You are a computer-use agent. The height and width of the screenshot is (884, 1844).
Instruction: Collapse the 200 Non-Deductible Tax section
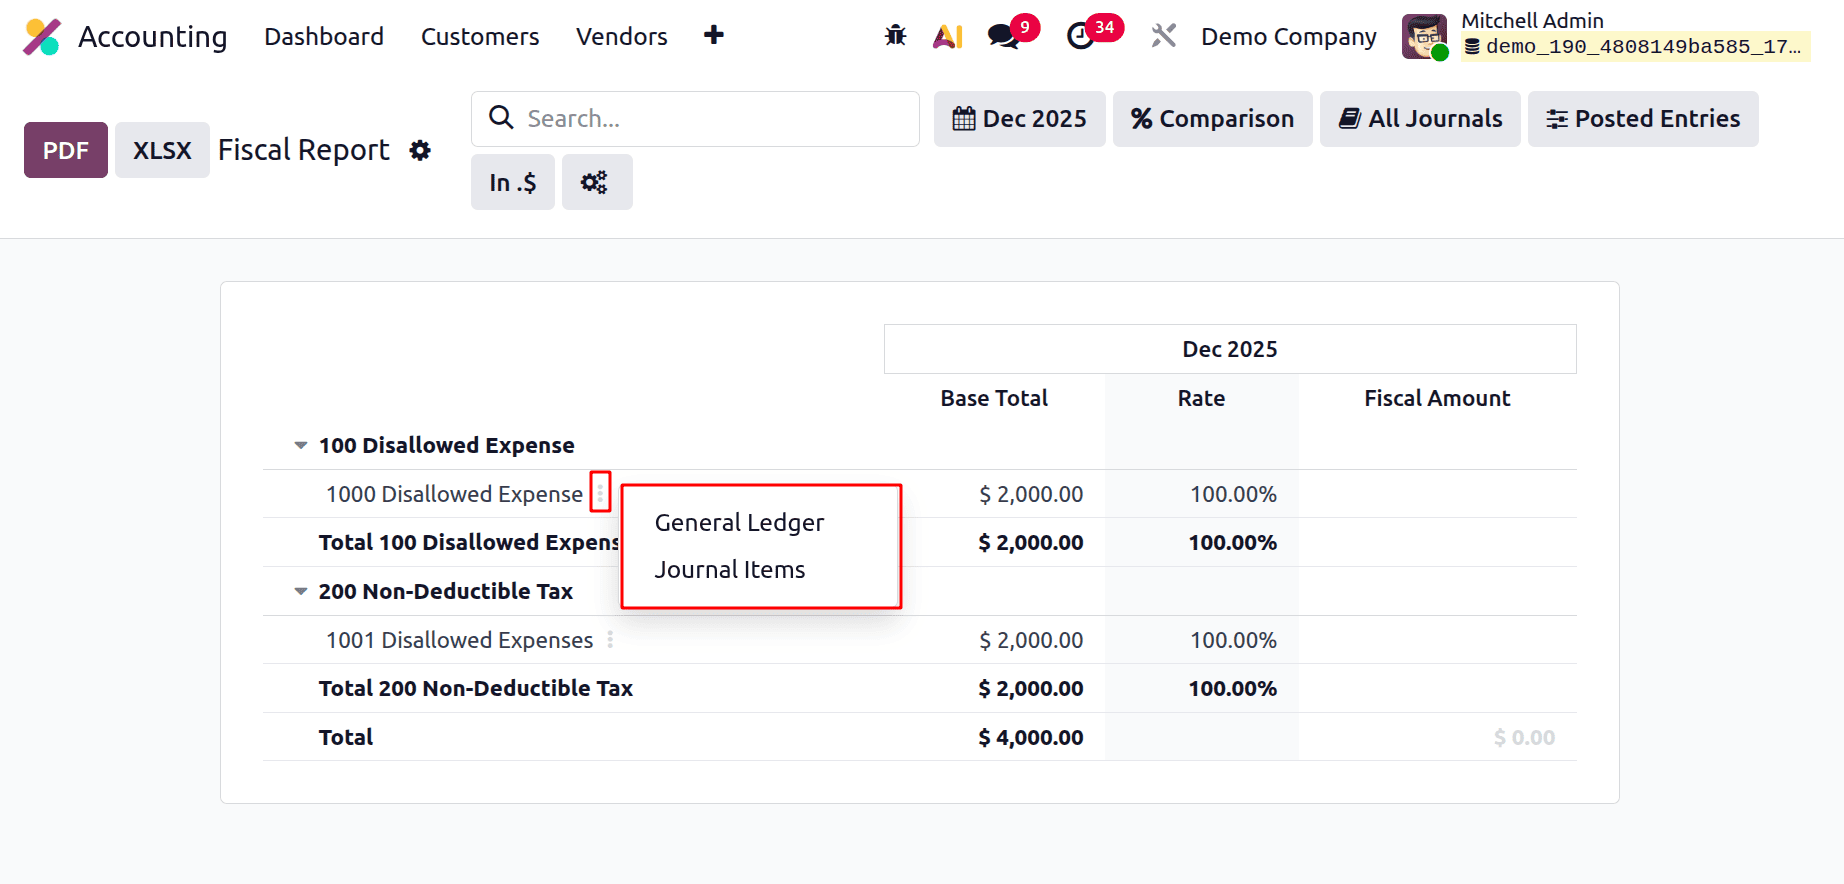300,591
